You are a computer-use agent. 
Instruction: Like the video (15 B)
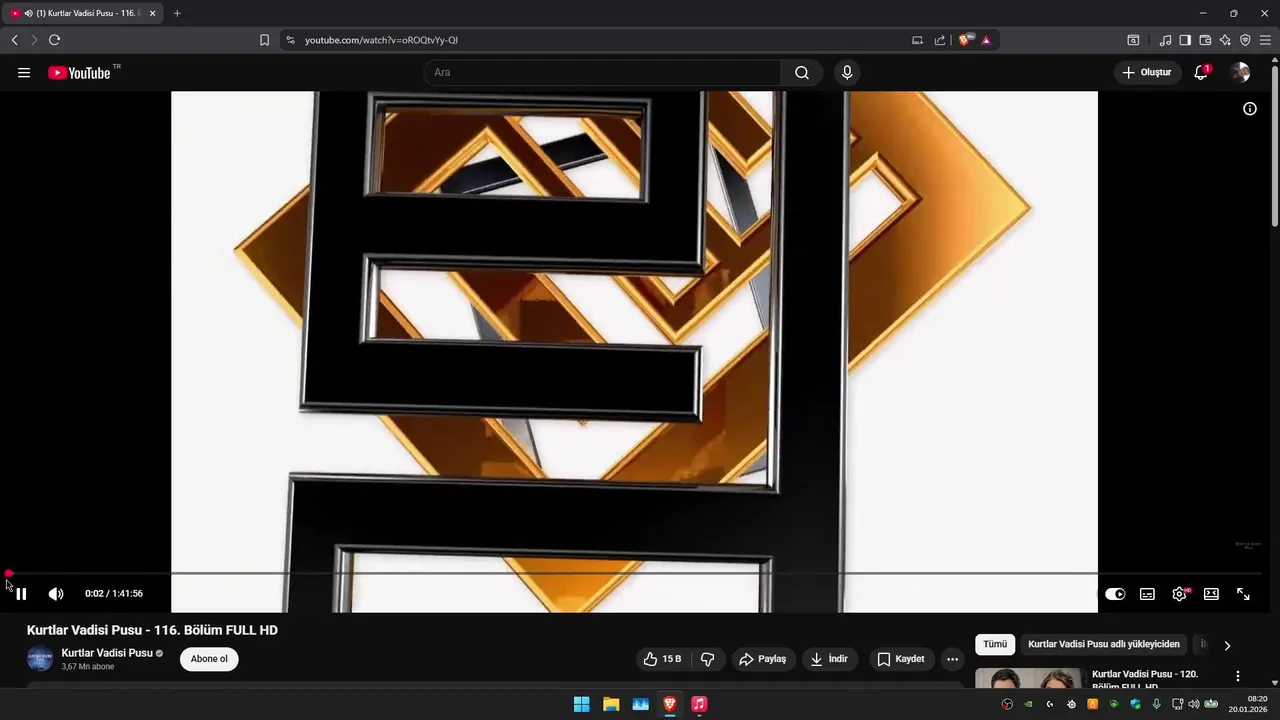[662, 659]
